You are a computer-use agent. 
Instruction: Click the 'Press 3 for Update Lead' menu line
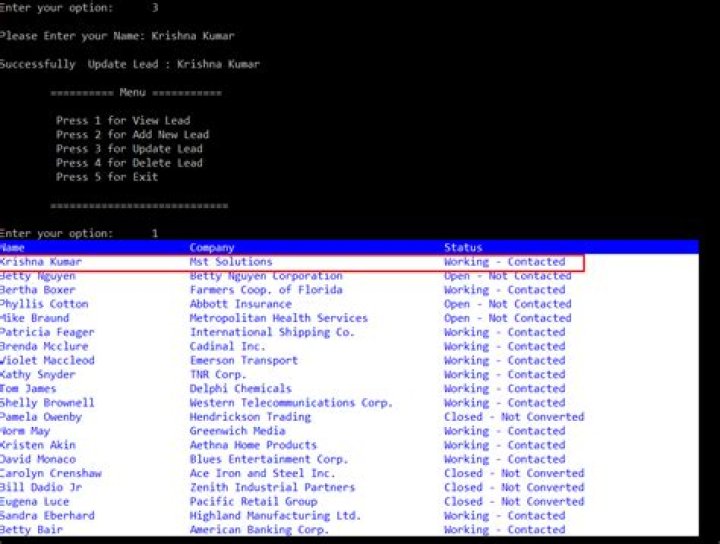coord(129,149)
